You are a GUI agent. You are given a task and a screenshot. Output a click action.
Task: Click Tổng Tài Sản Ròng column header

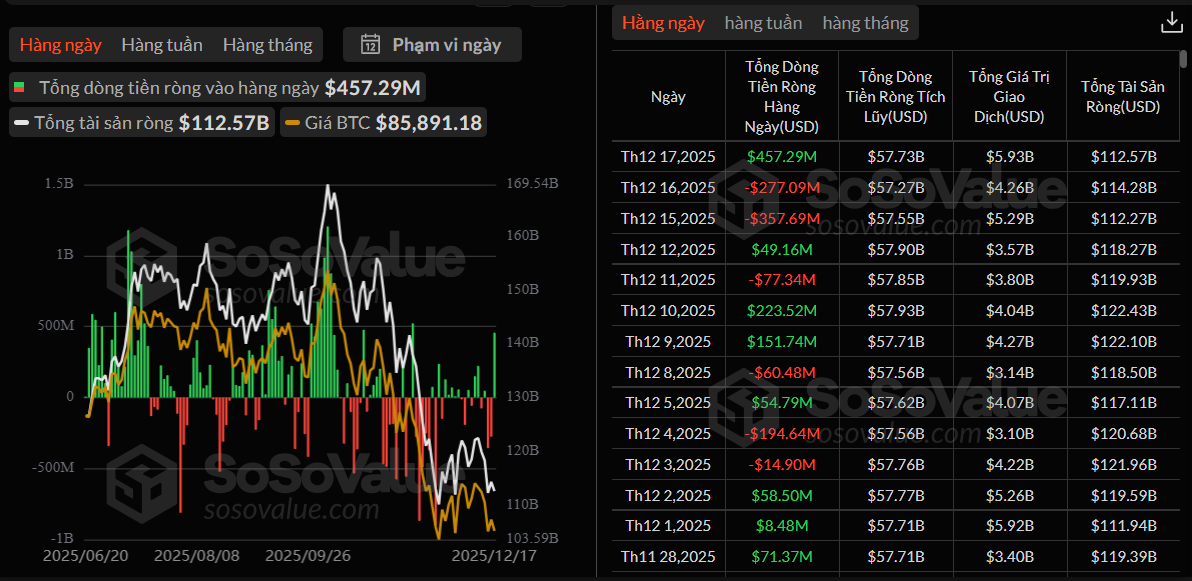[1120, 97]
